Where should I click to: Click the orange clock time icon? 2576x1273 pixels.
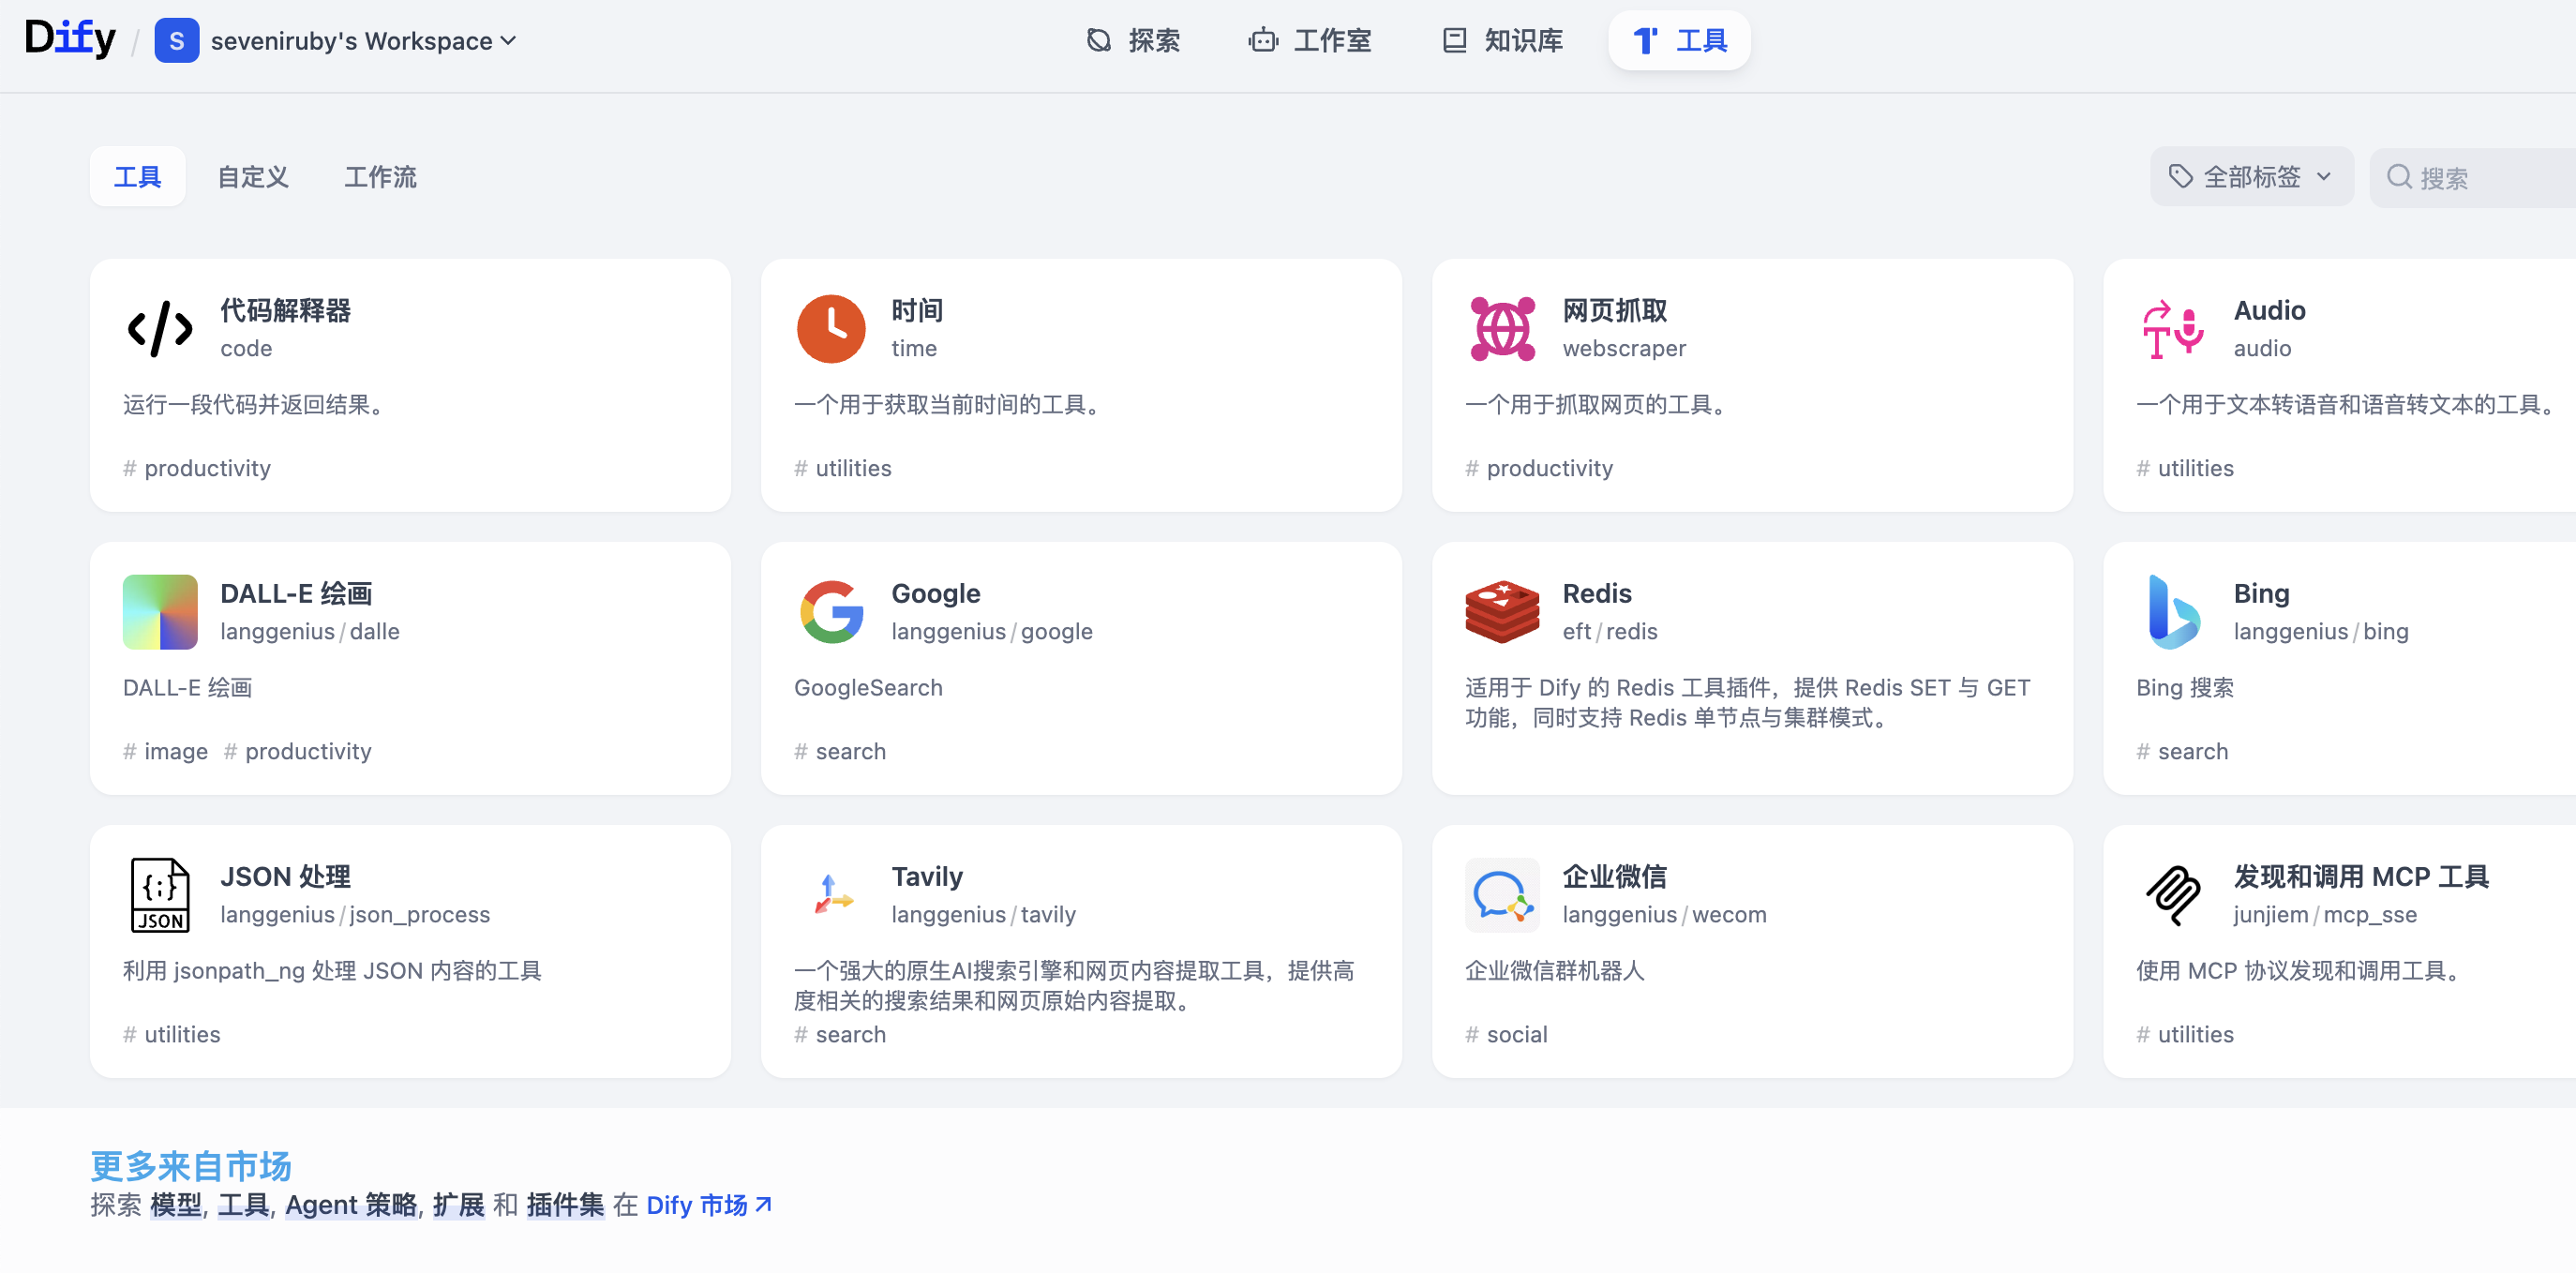pos(830,328)
